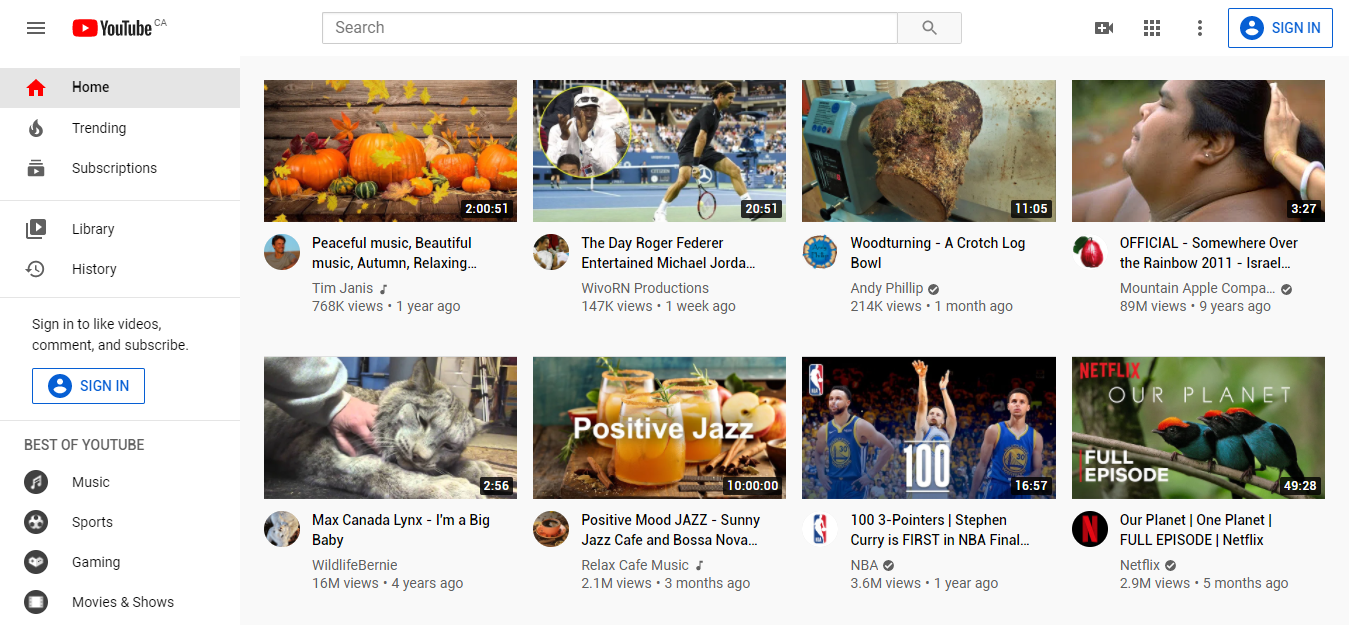Screen dimensions: 1349x625
Task: Visit the Tim Janis channel name
Action: tap(342, 288)
